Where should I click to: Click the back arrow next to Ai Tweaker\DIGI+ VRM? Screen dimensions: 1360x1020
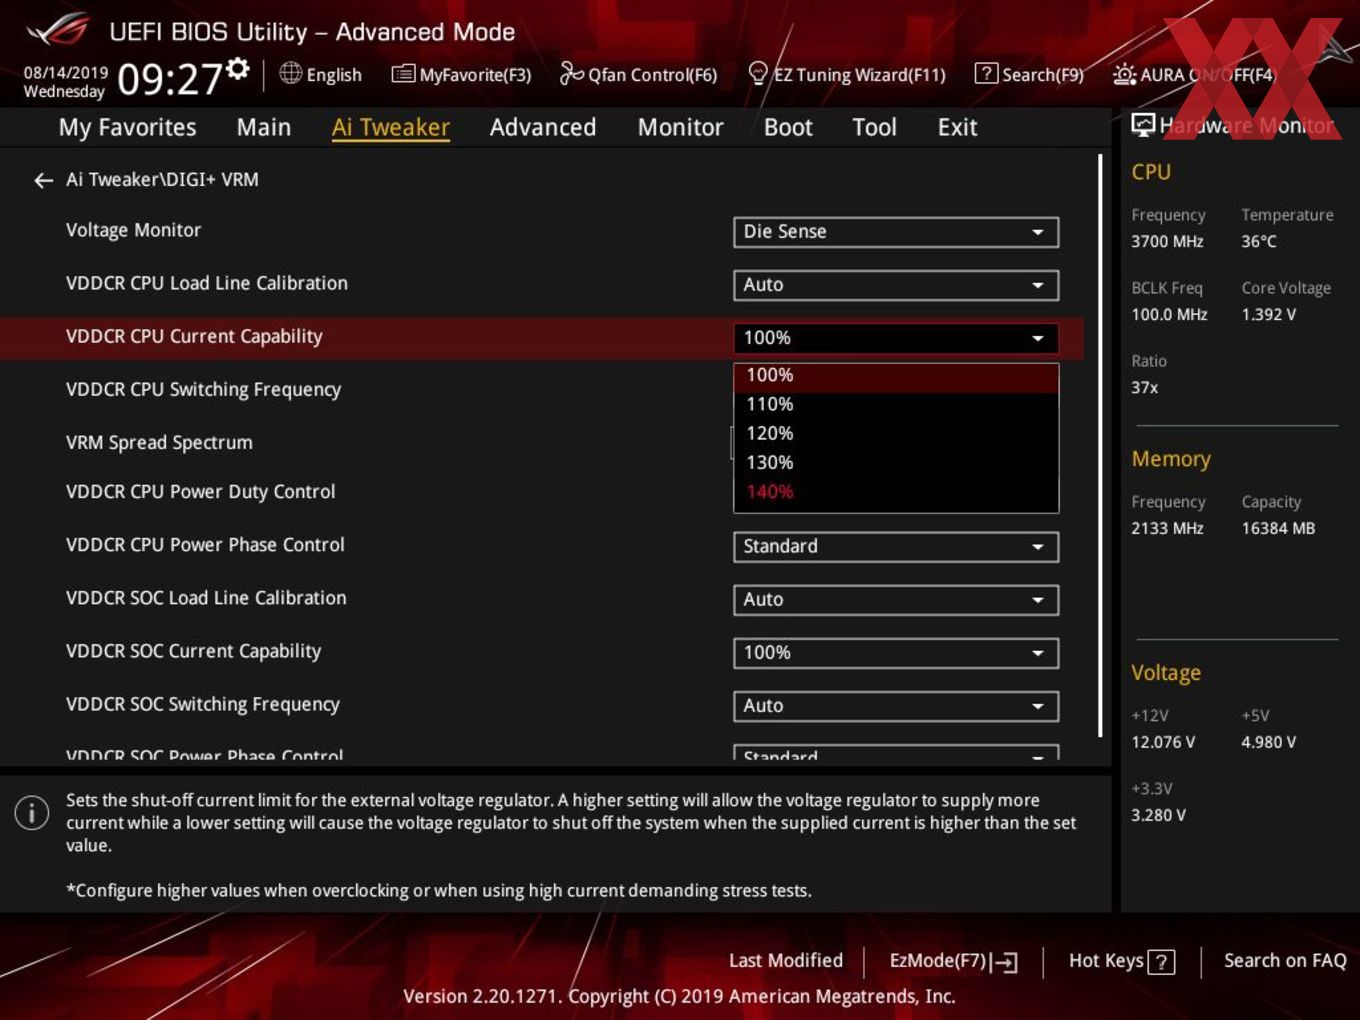coord(43,180)
